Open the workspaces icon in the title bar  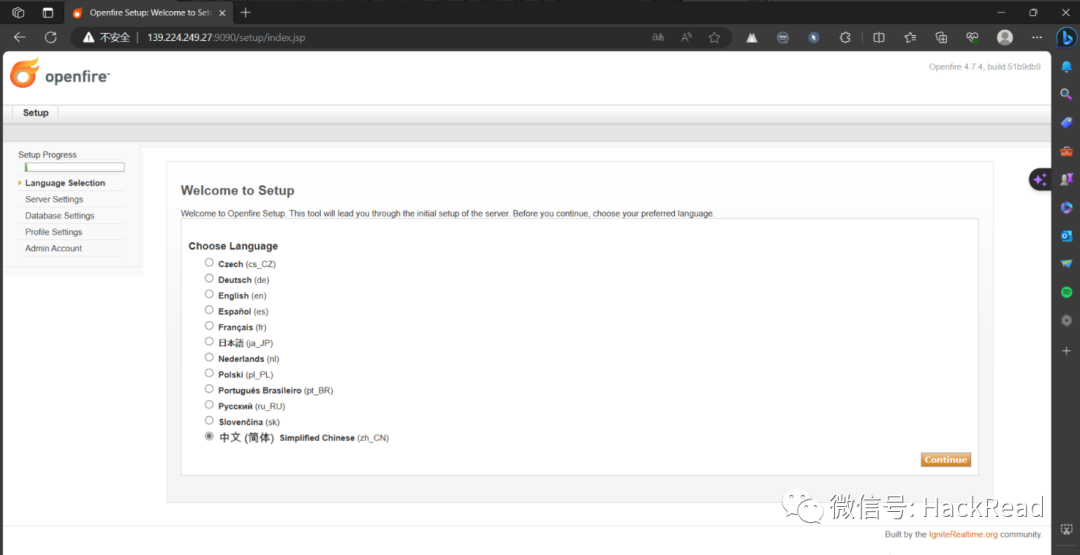pos(19,12)
